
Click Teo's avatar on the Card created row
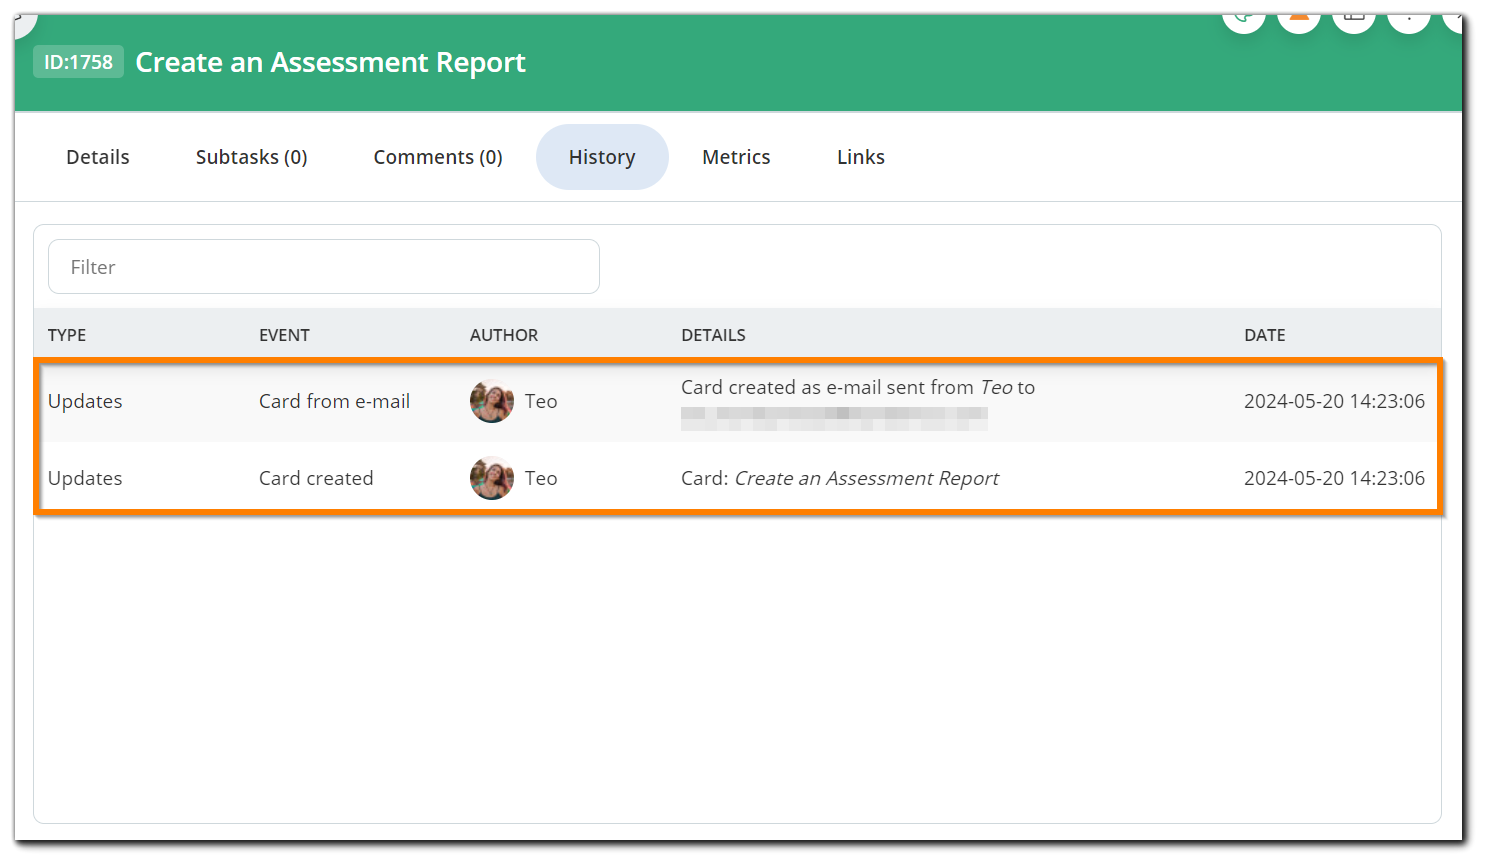(491, 478)
